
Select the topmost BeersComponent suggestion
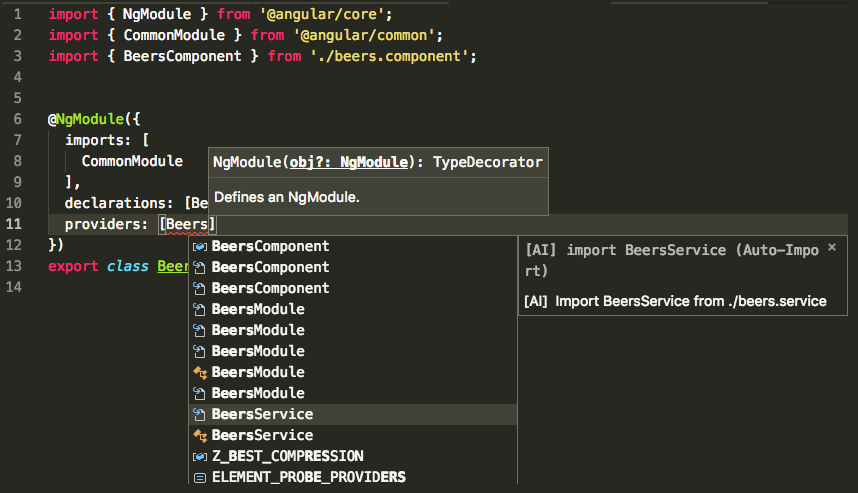click(x=270, y=246)
